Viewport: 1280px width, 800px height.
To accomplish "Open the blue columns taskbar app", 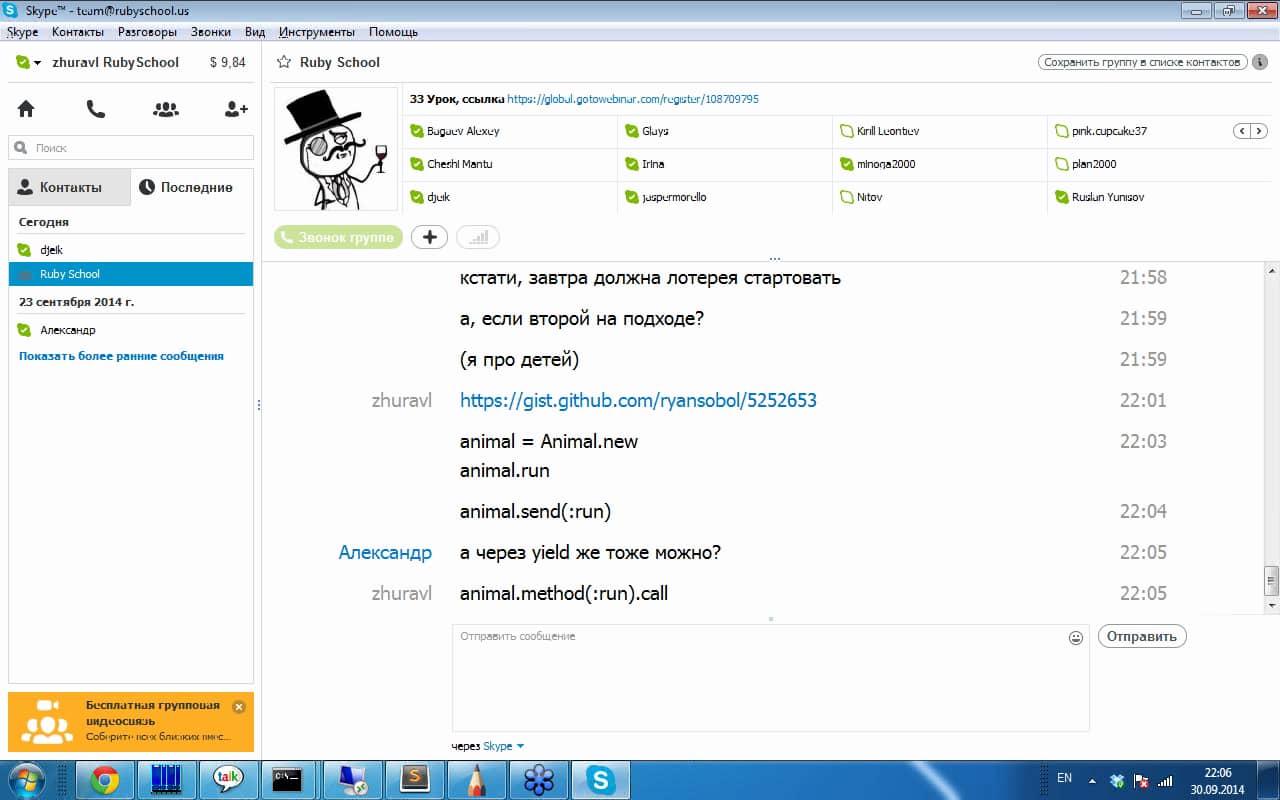I will pos(166,779).
